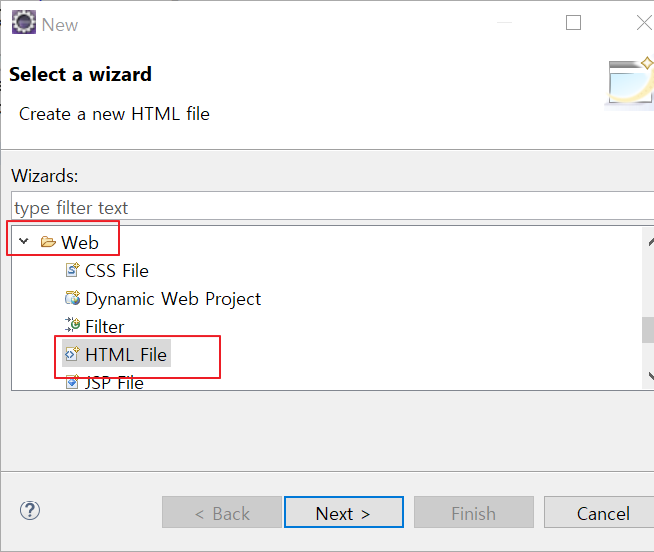The width and height of the screenshot is (654, 552).
Task: Select the Dynamic Web Project entry
Action: click(173, 299)
